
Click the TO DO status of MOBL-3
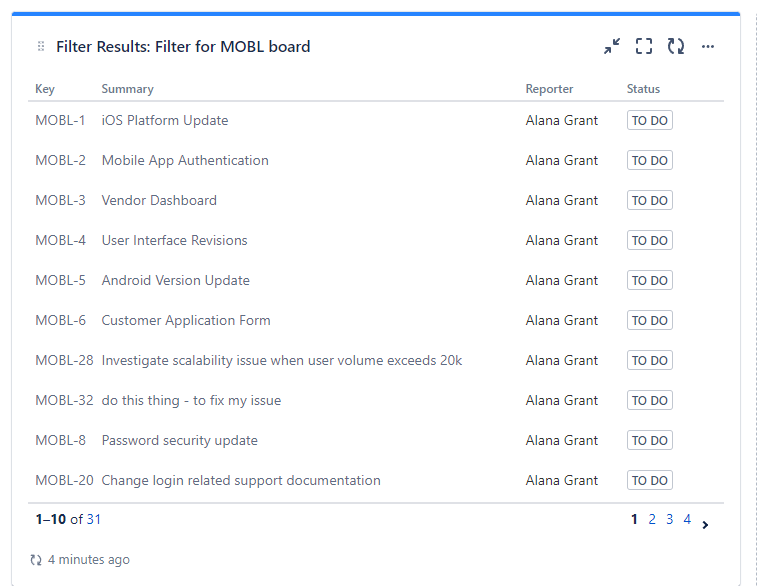point(649,200)
